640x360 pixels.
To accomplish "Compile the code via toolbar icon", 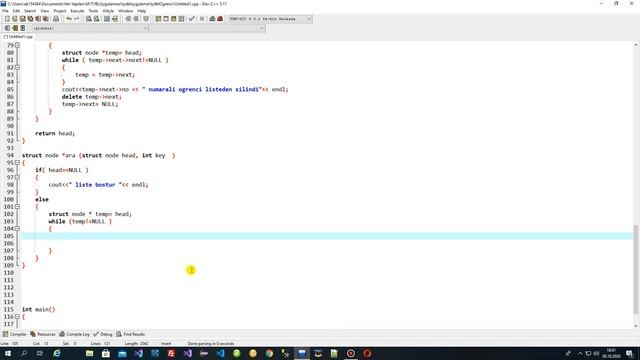I will [x=158, y=19].
